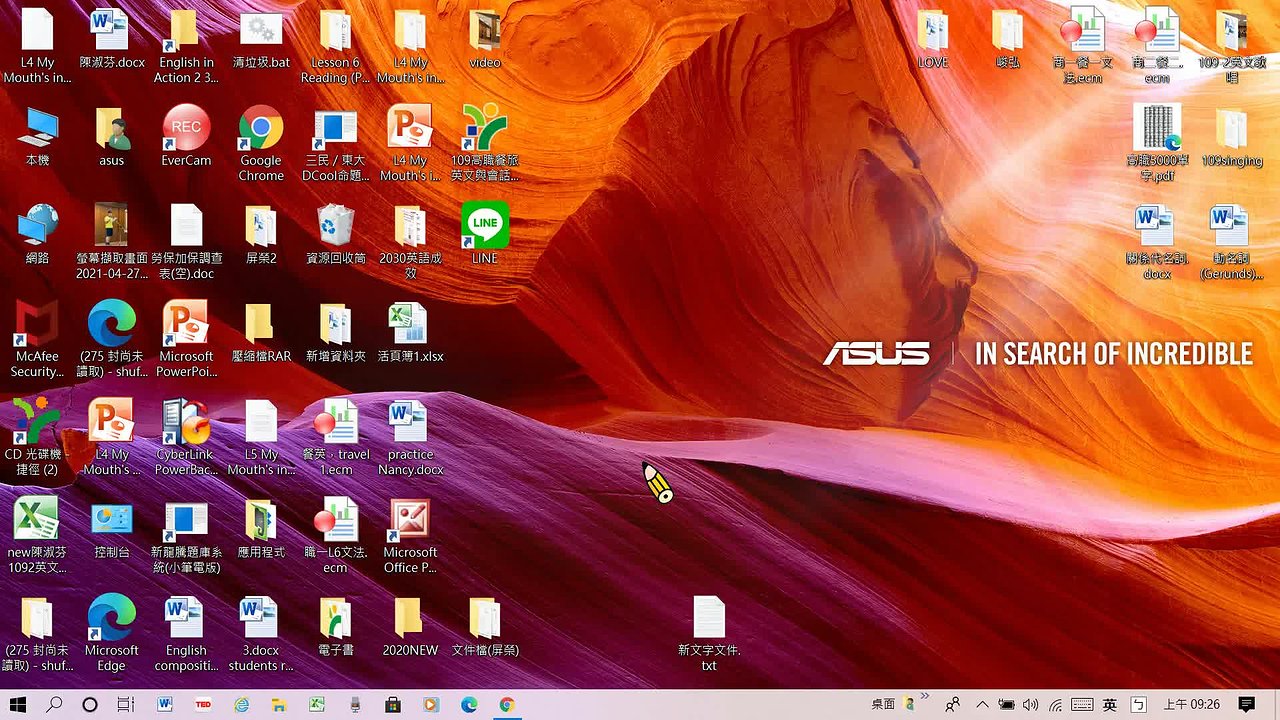Open practice Nancy.docx document
The height and width of the screenshot is (720, 1280).
410,439
